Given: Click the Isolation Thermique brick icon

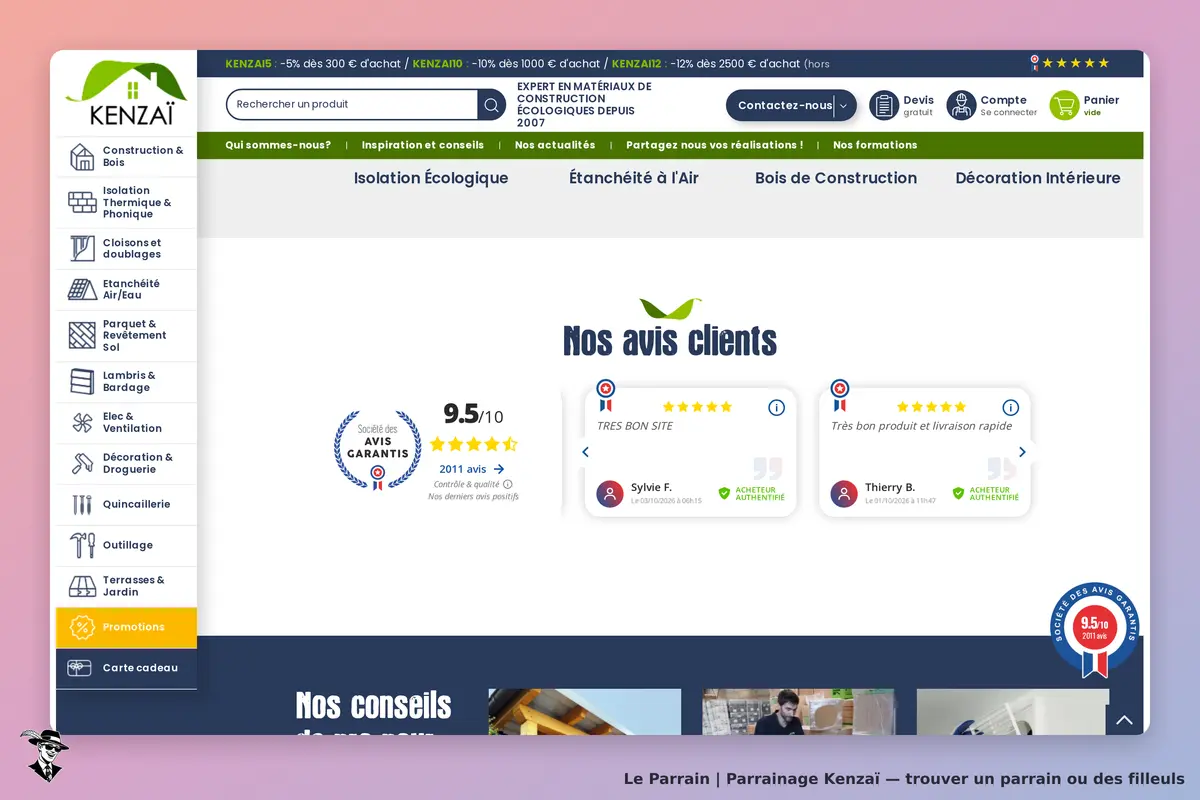Looking at the screenshot, I should click(x=82, y=203).
